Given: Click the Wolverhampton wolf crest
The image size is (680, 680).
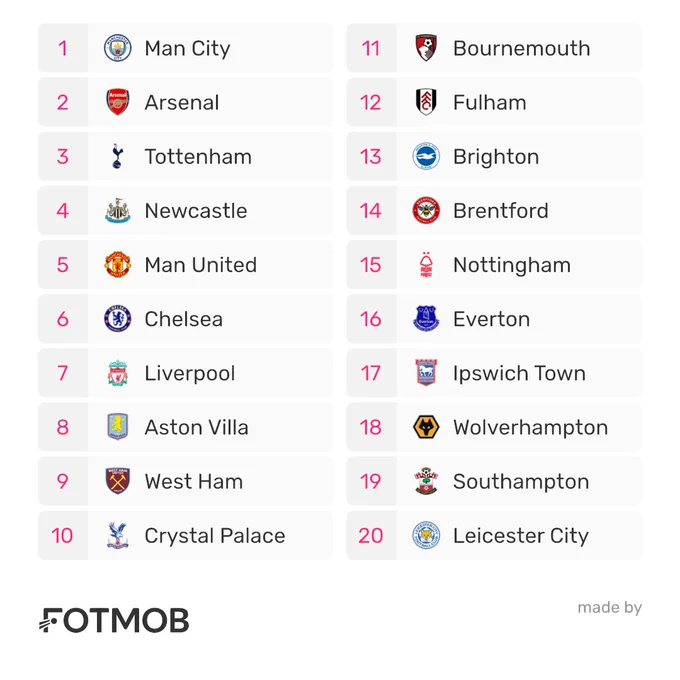Looking at the screenshot, I should tap(426, 427).
